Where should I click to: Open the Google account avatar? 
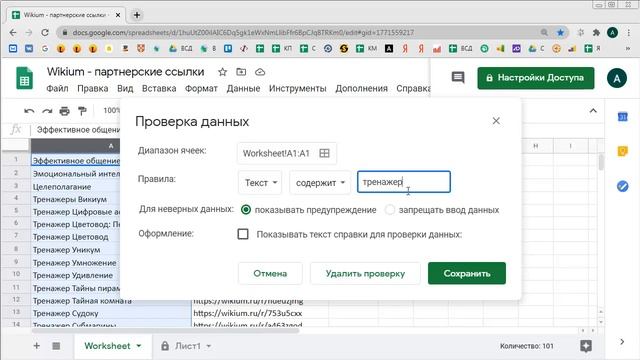coord(617,78)
